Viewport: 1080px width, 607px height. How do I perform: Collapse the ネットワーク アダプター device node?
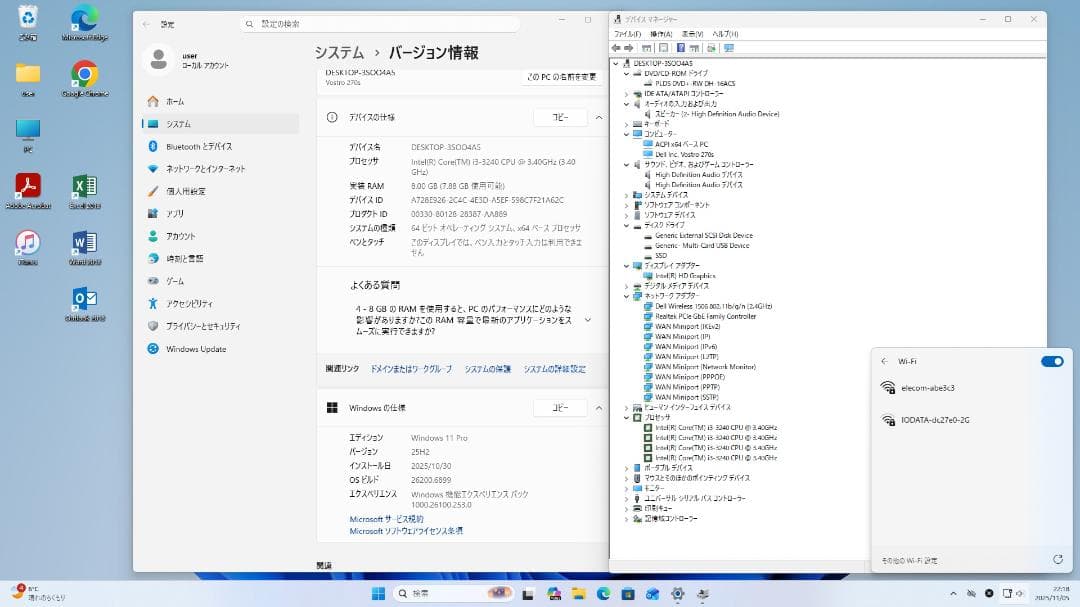[625, 295]
